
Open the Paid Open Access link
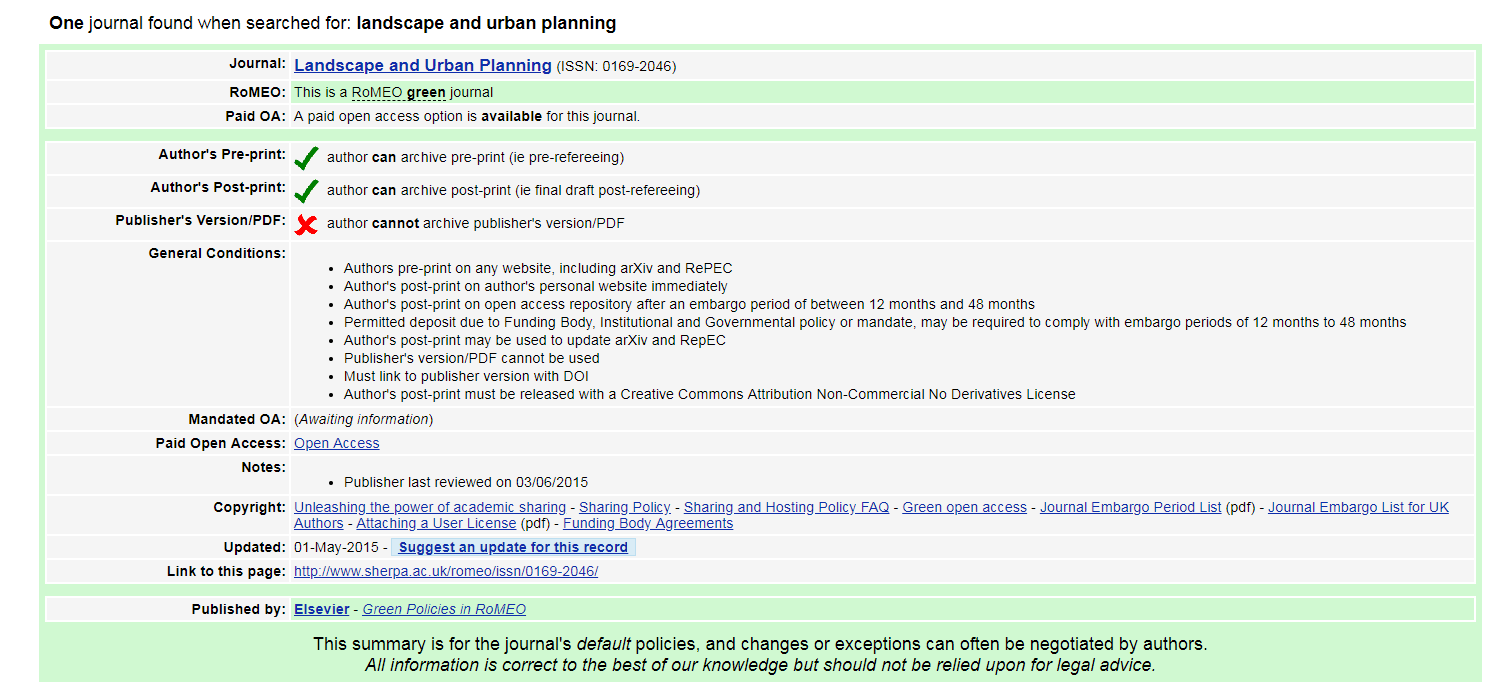click(336, 444)
